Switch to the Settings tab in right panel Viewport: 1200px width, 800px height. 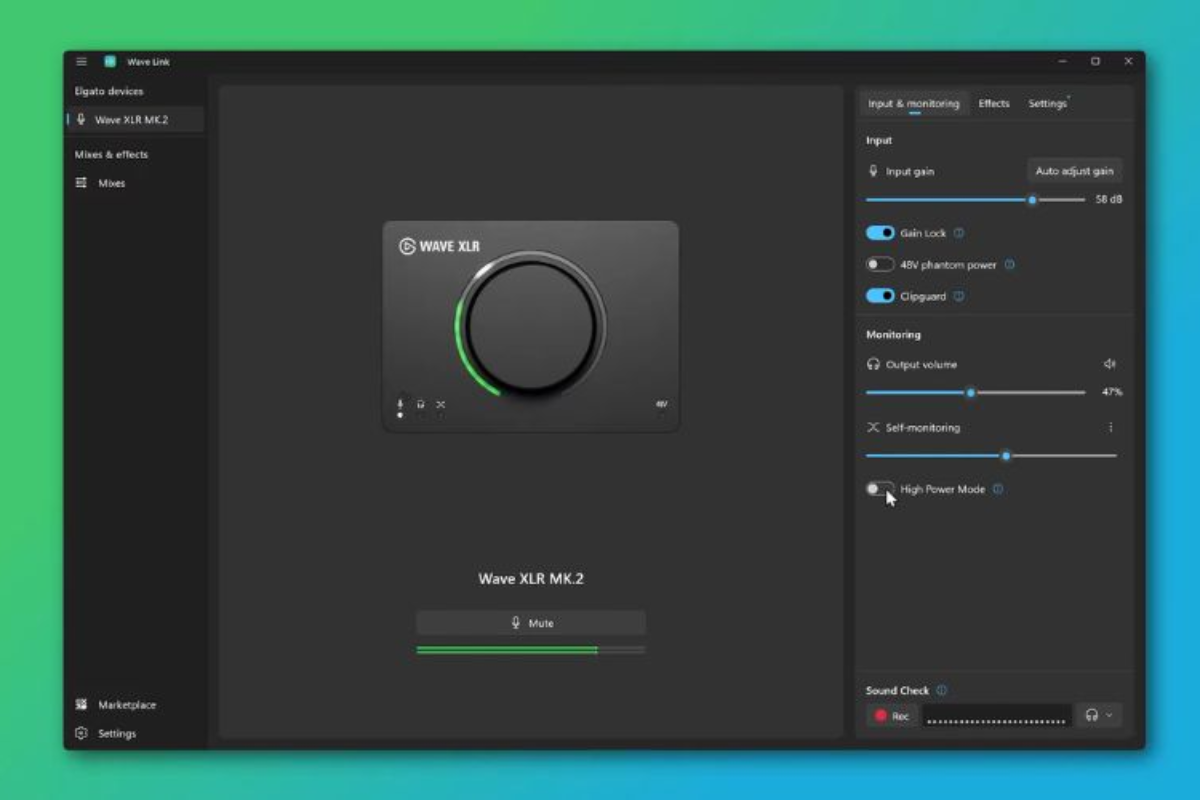[1047, 104]
